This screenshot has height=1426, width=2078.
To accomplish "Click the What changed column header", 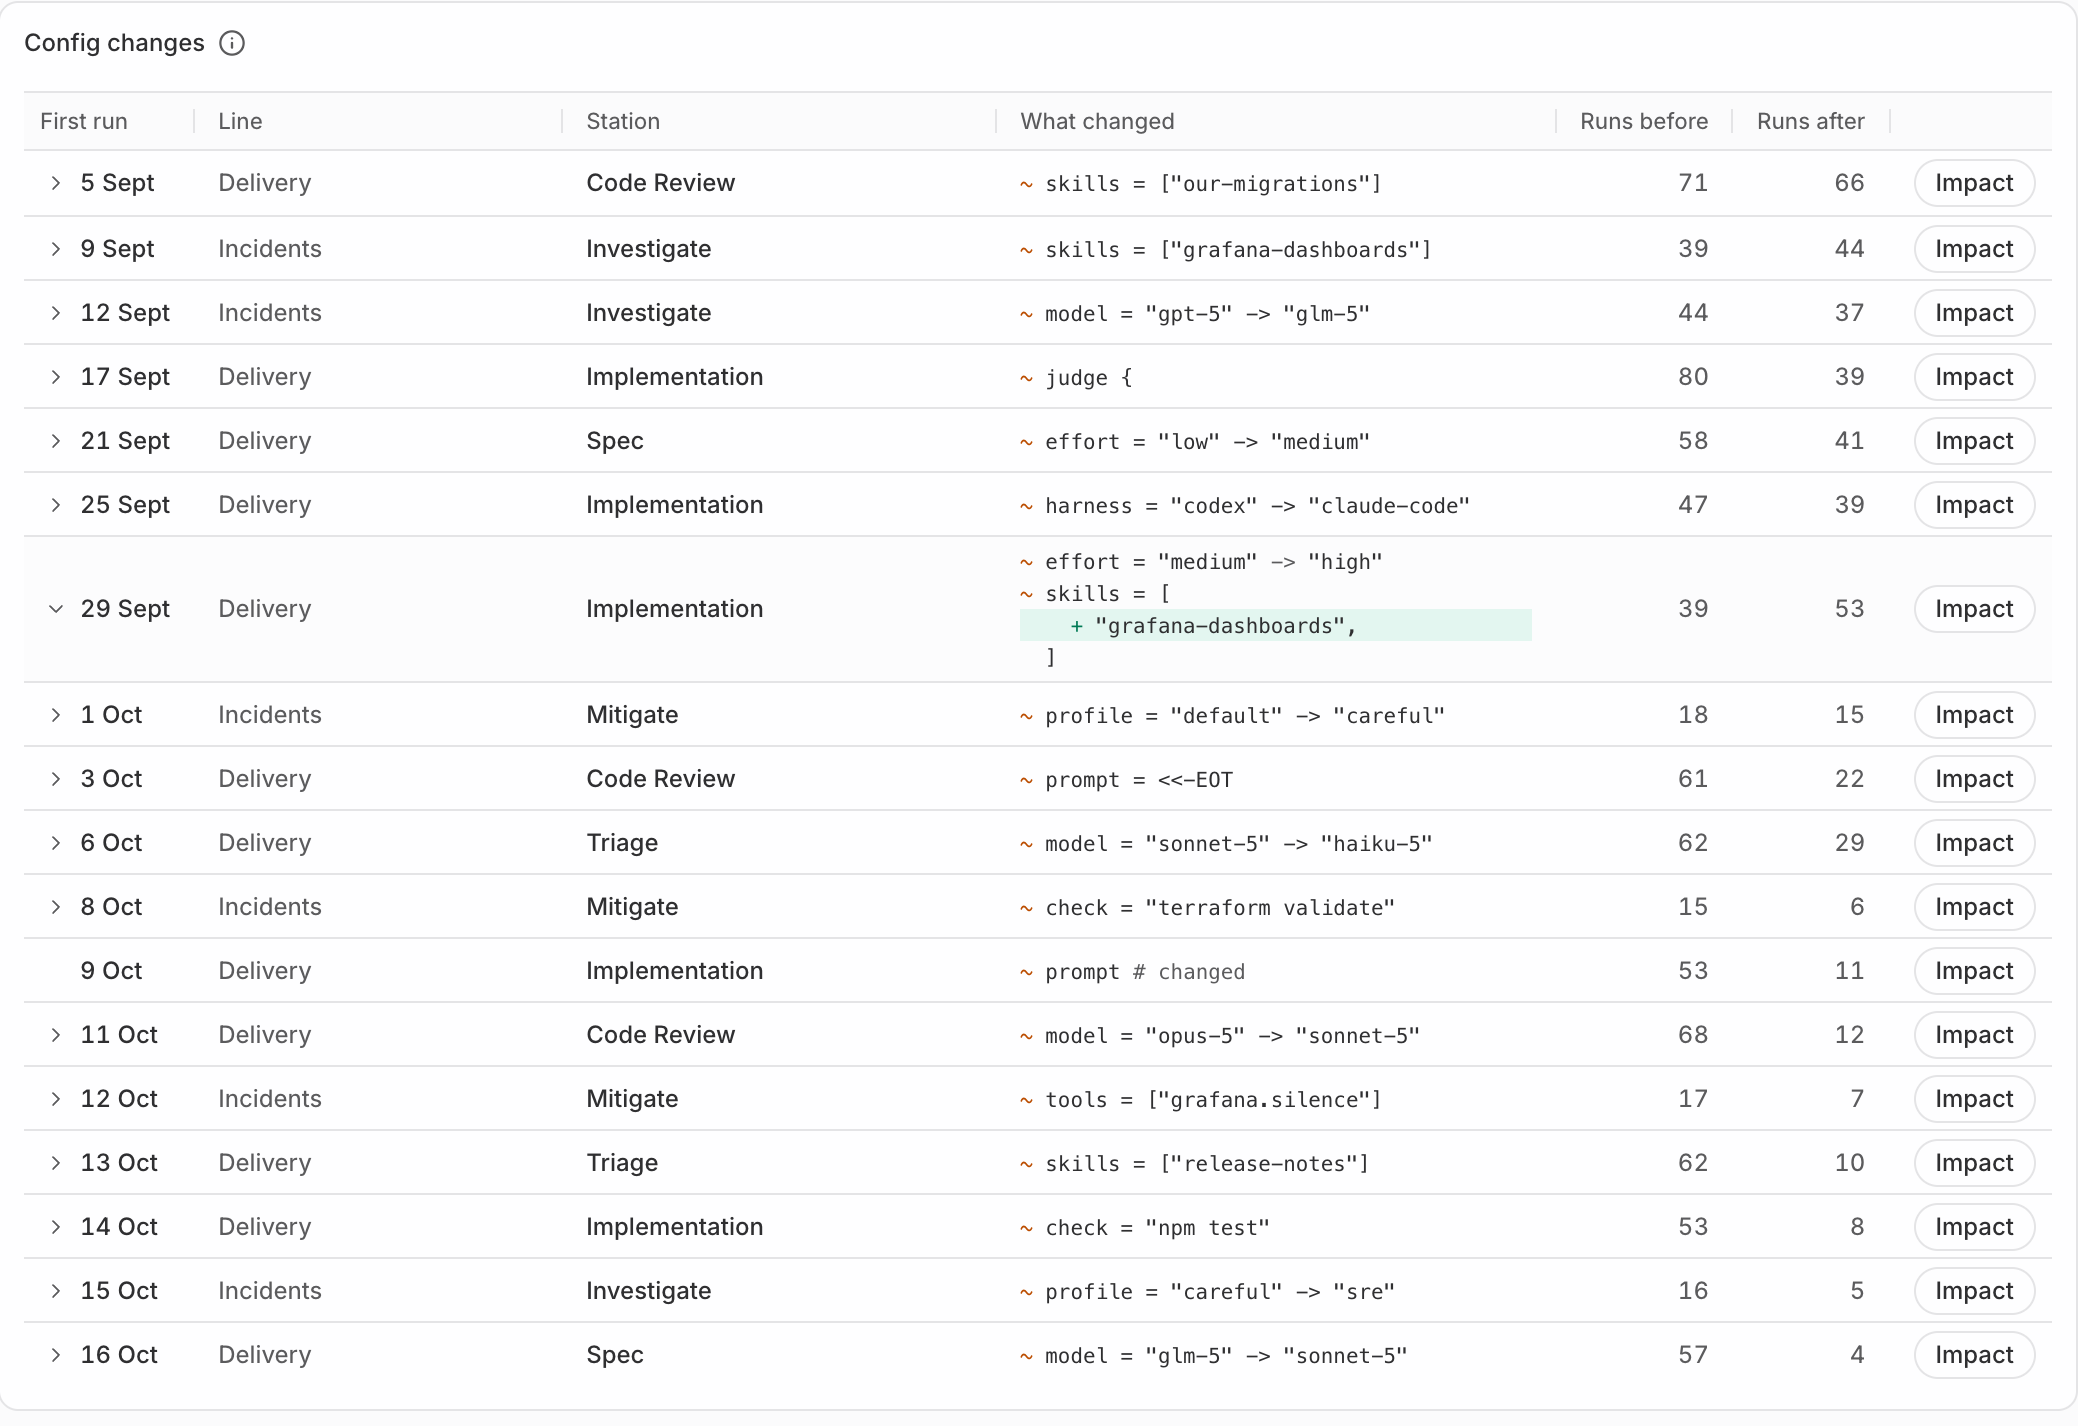I will (x=1097, y=121).
